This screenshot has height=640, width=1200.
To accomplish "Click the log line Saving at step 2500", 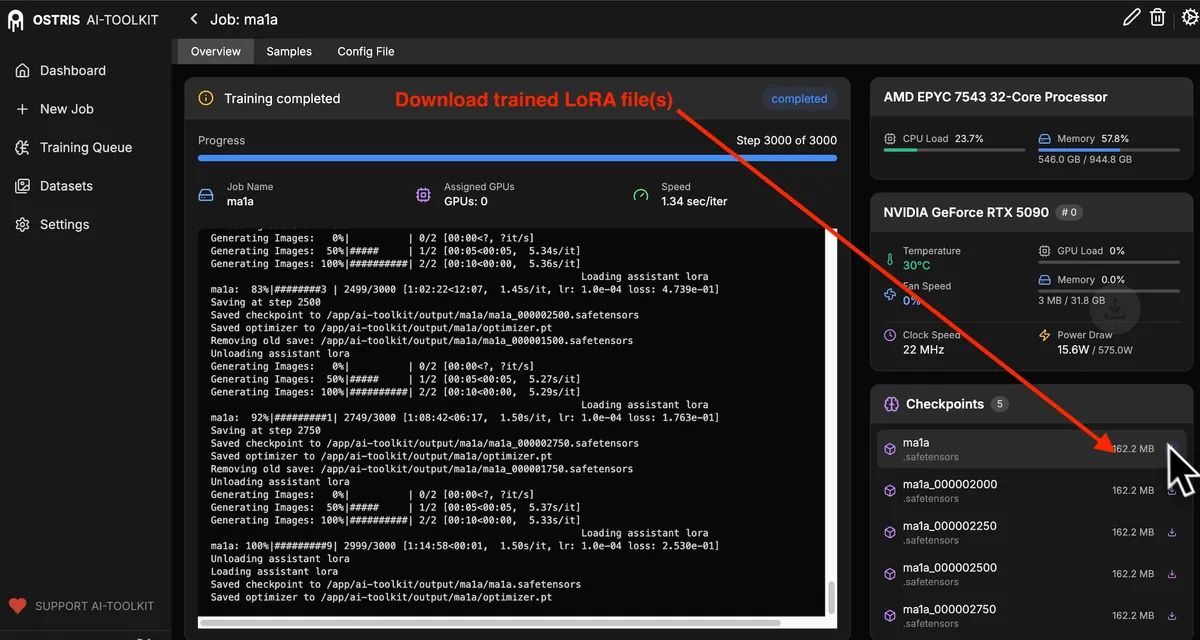I will pos(266,302).
